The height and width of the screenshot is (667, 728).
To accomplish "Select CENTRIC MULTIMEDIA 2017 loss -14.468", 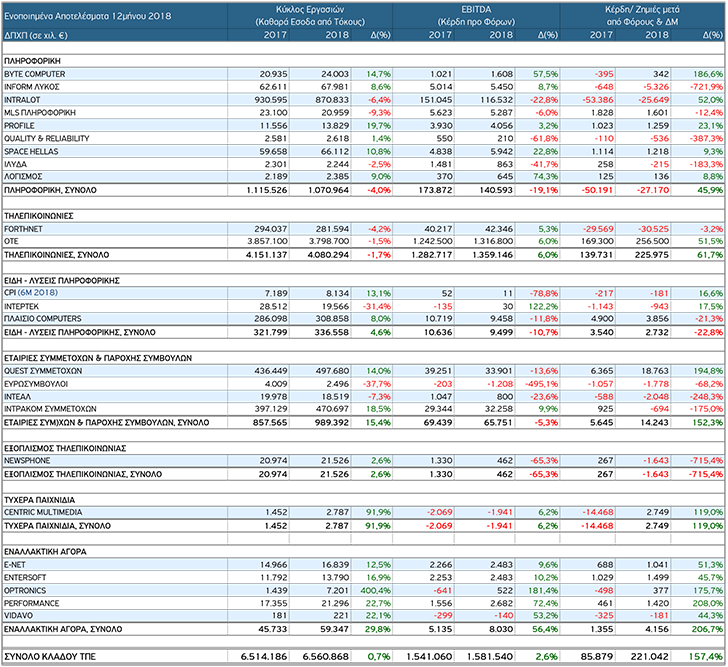I will 598,512.
